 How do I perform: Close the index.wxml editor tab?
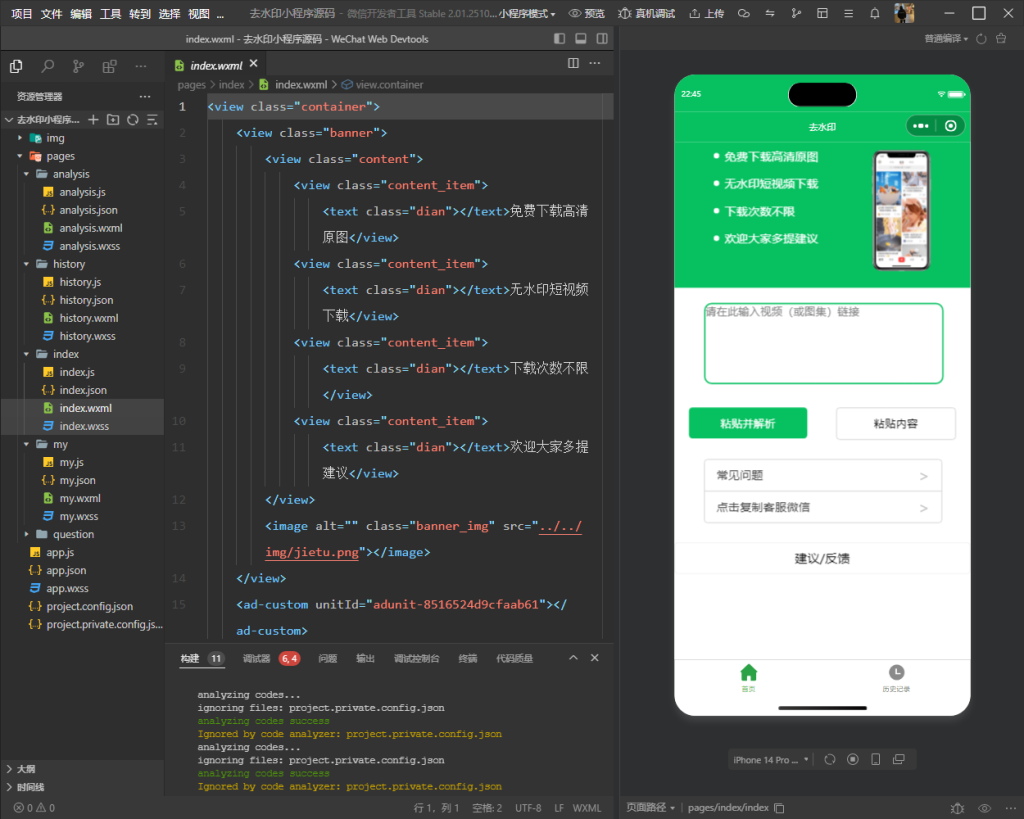coord(253,63)
